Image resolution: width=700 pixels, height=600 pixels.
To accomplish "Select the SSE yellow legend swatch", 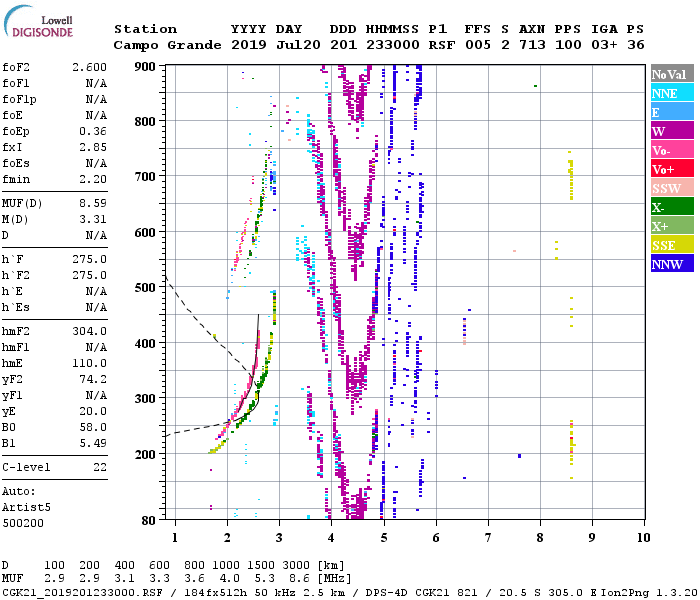I will (x=672, y=245).
